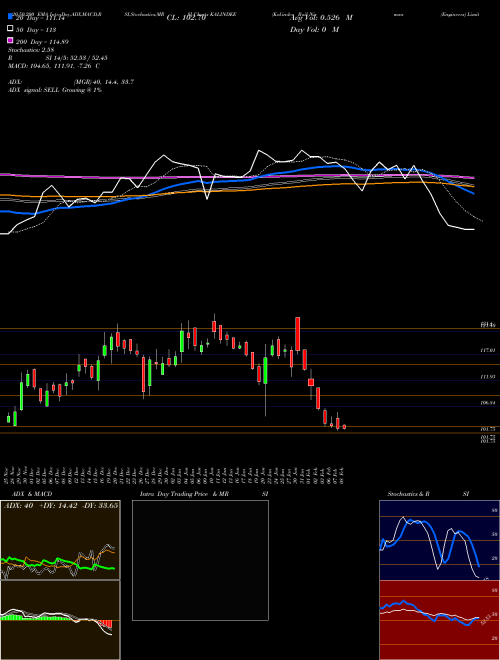Click the 'ADX: 40 +DY: 14.42 -DY: 33.65' header

61,506
